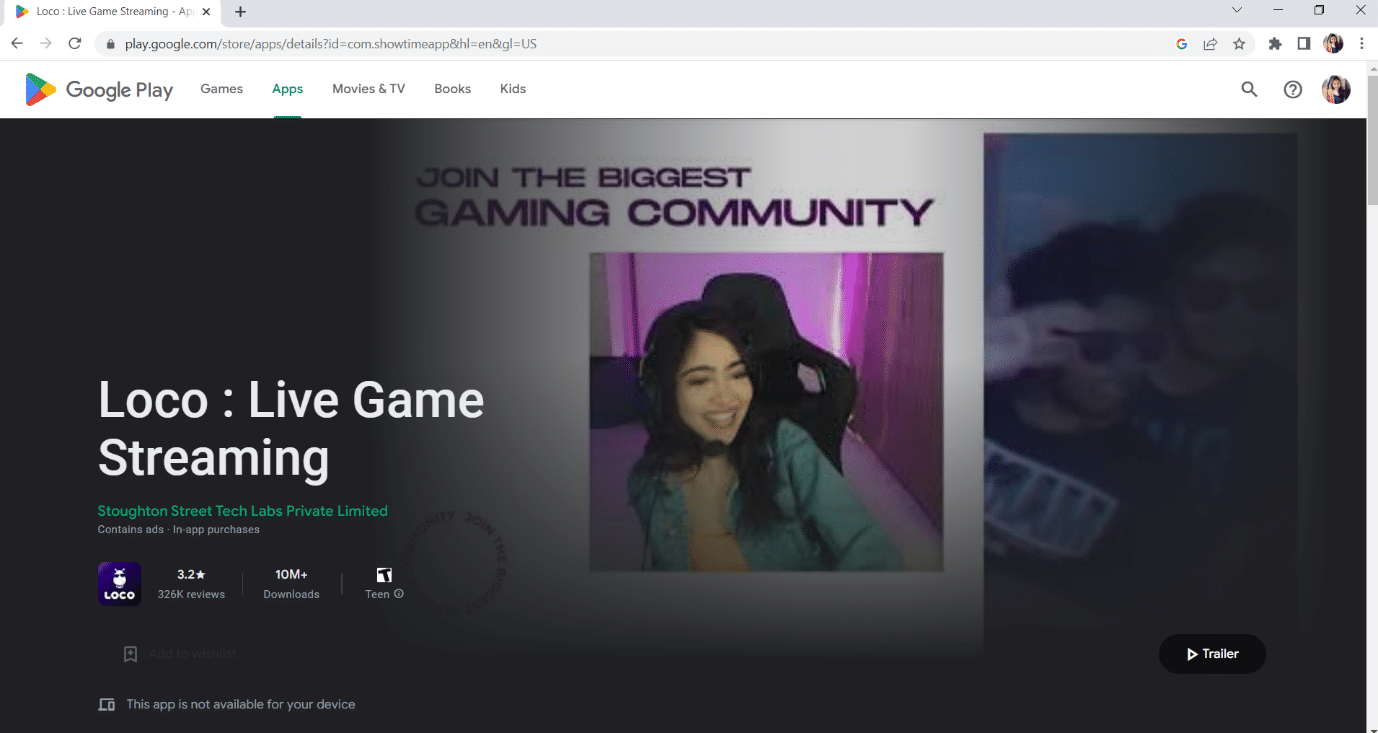Click 'This app is not available' message
The image size is (1378, 733).
[241, 705]
